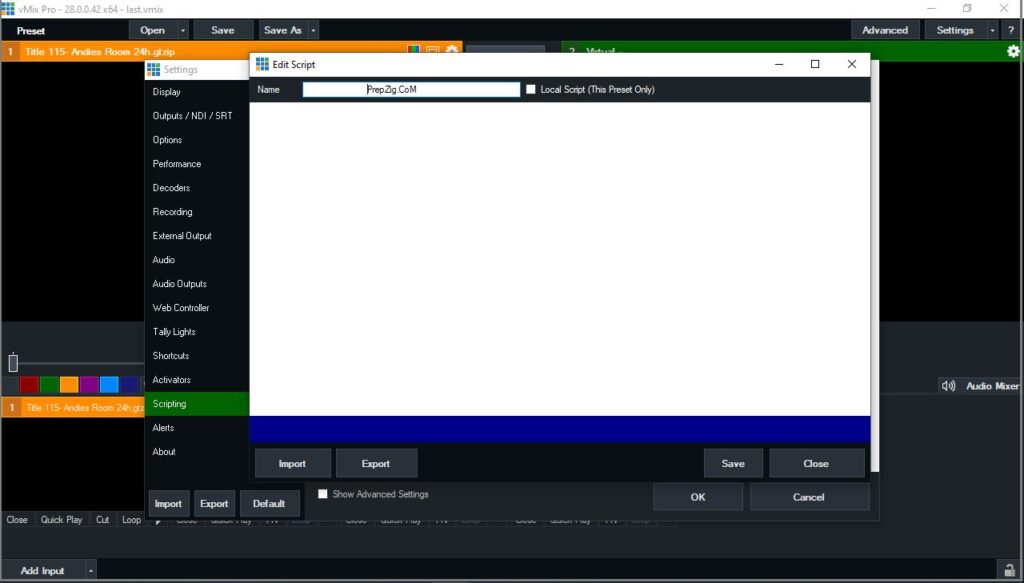This screenshot has height=583, width=1024.
Task: Open the Audio Mixer
Action: coord(980,386)
